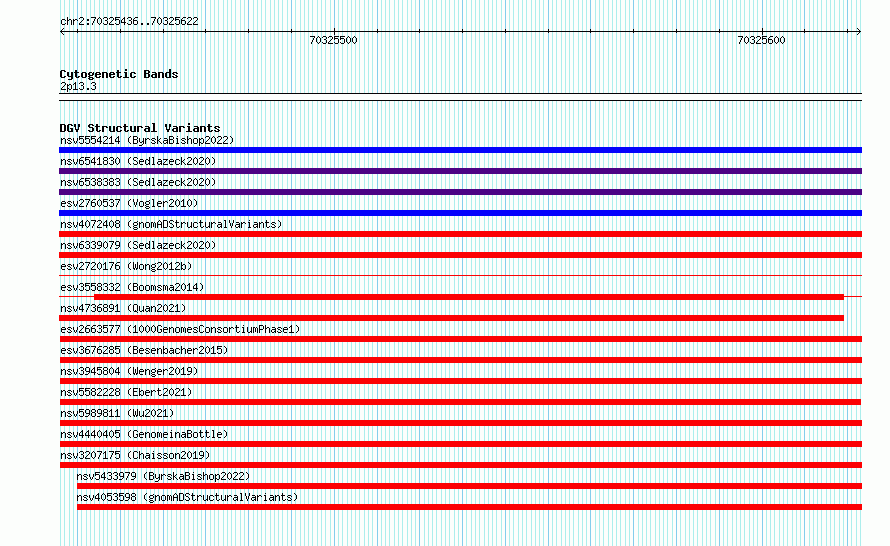Click the purple bar for nsv6538383
This screenshot has height=546, width=890.
pos(460,192)
